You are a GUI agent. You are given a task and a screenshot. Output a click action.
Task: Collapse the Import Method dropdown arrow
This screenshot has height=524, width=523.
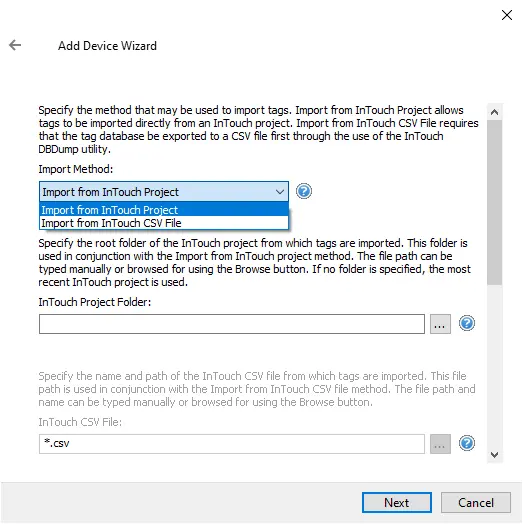click(x=280, y=192)
